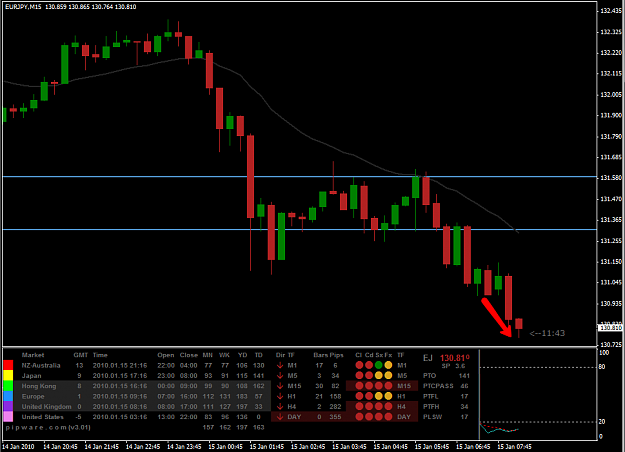This screenshot has width=625, height=452.
Task: Click the M15 down direction arrow
Action: (x=280, y=386)
